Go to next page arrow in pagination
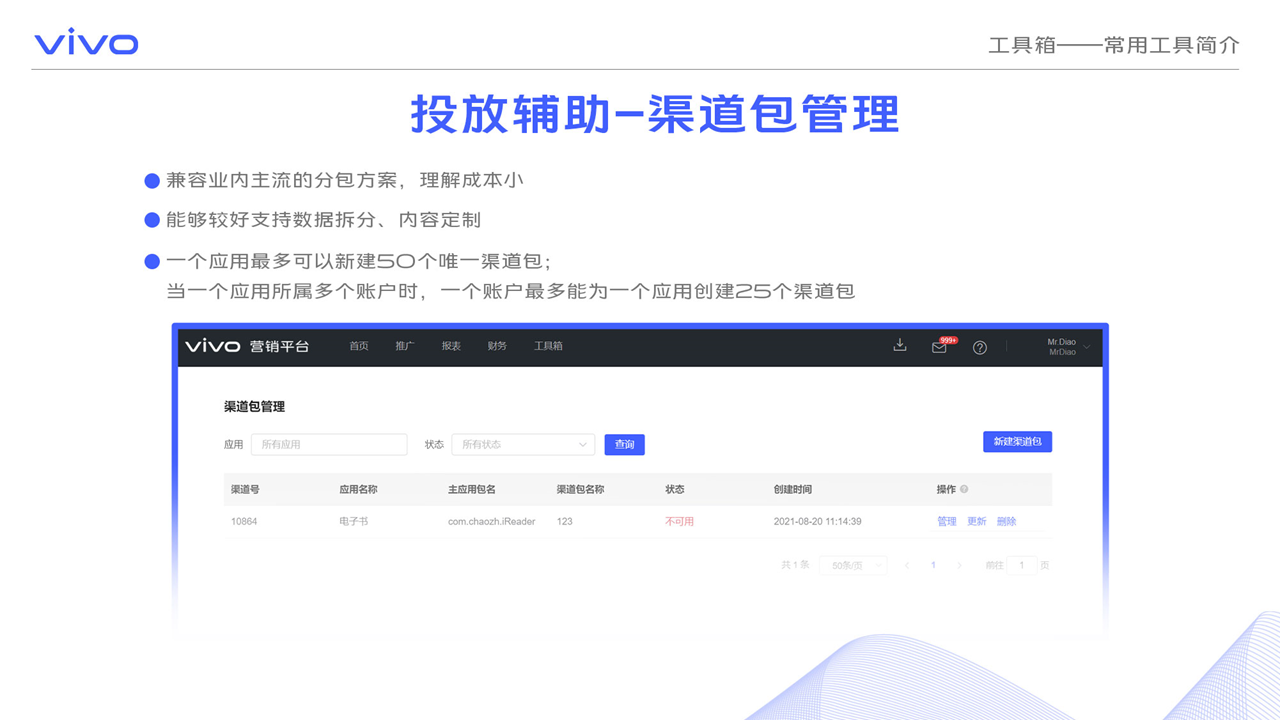 pyautogui.click(x=960, y=565)
